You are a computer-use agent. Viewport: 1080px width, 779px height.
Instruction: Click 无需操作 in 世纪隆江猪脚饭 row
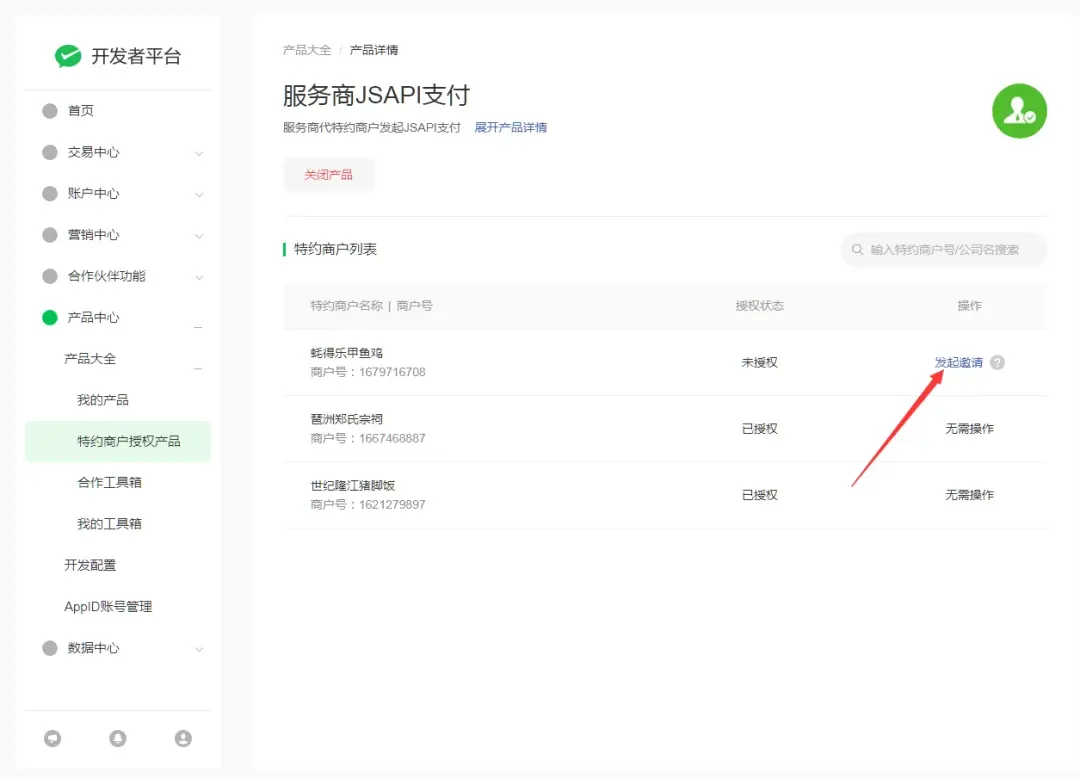(x=969, y=495)
